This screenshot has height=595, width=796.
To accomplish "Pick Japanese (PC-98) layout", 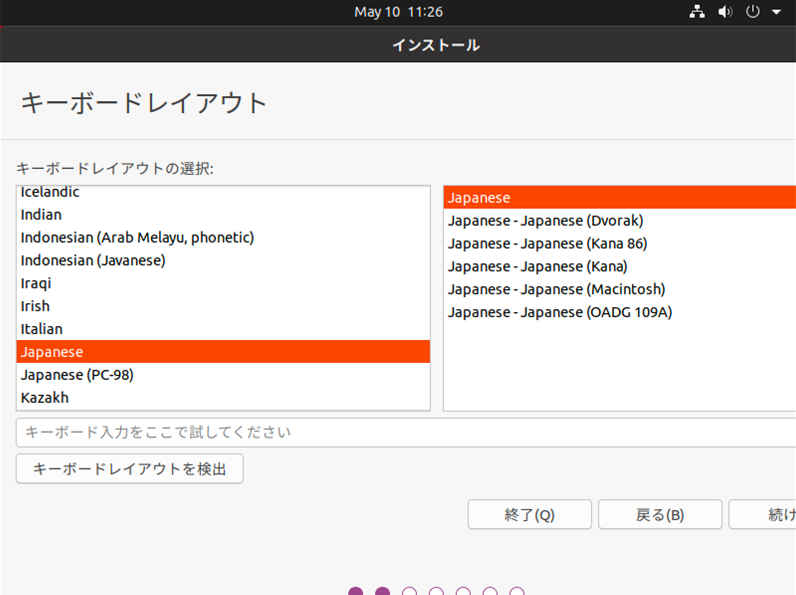I will [77, 375].
